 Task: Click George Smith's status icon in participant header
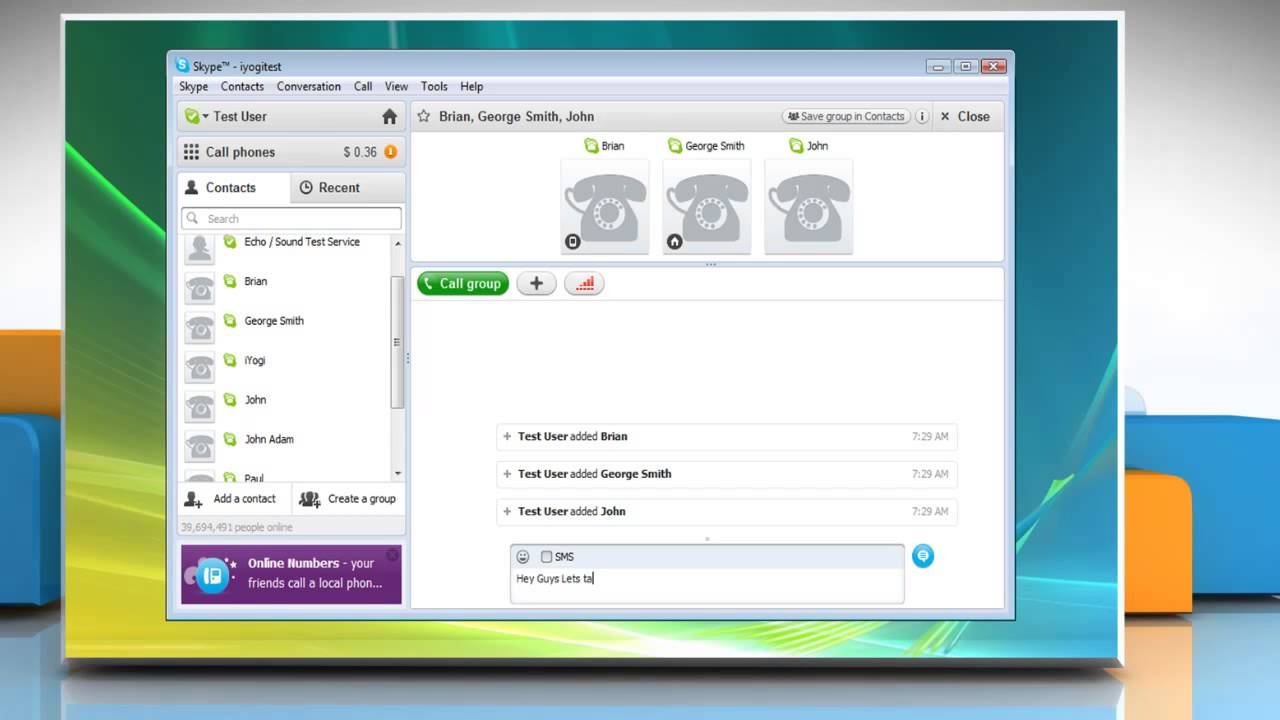click(675, 146)
